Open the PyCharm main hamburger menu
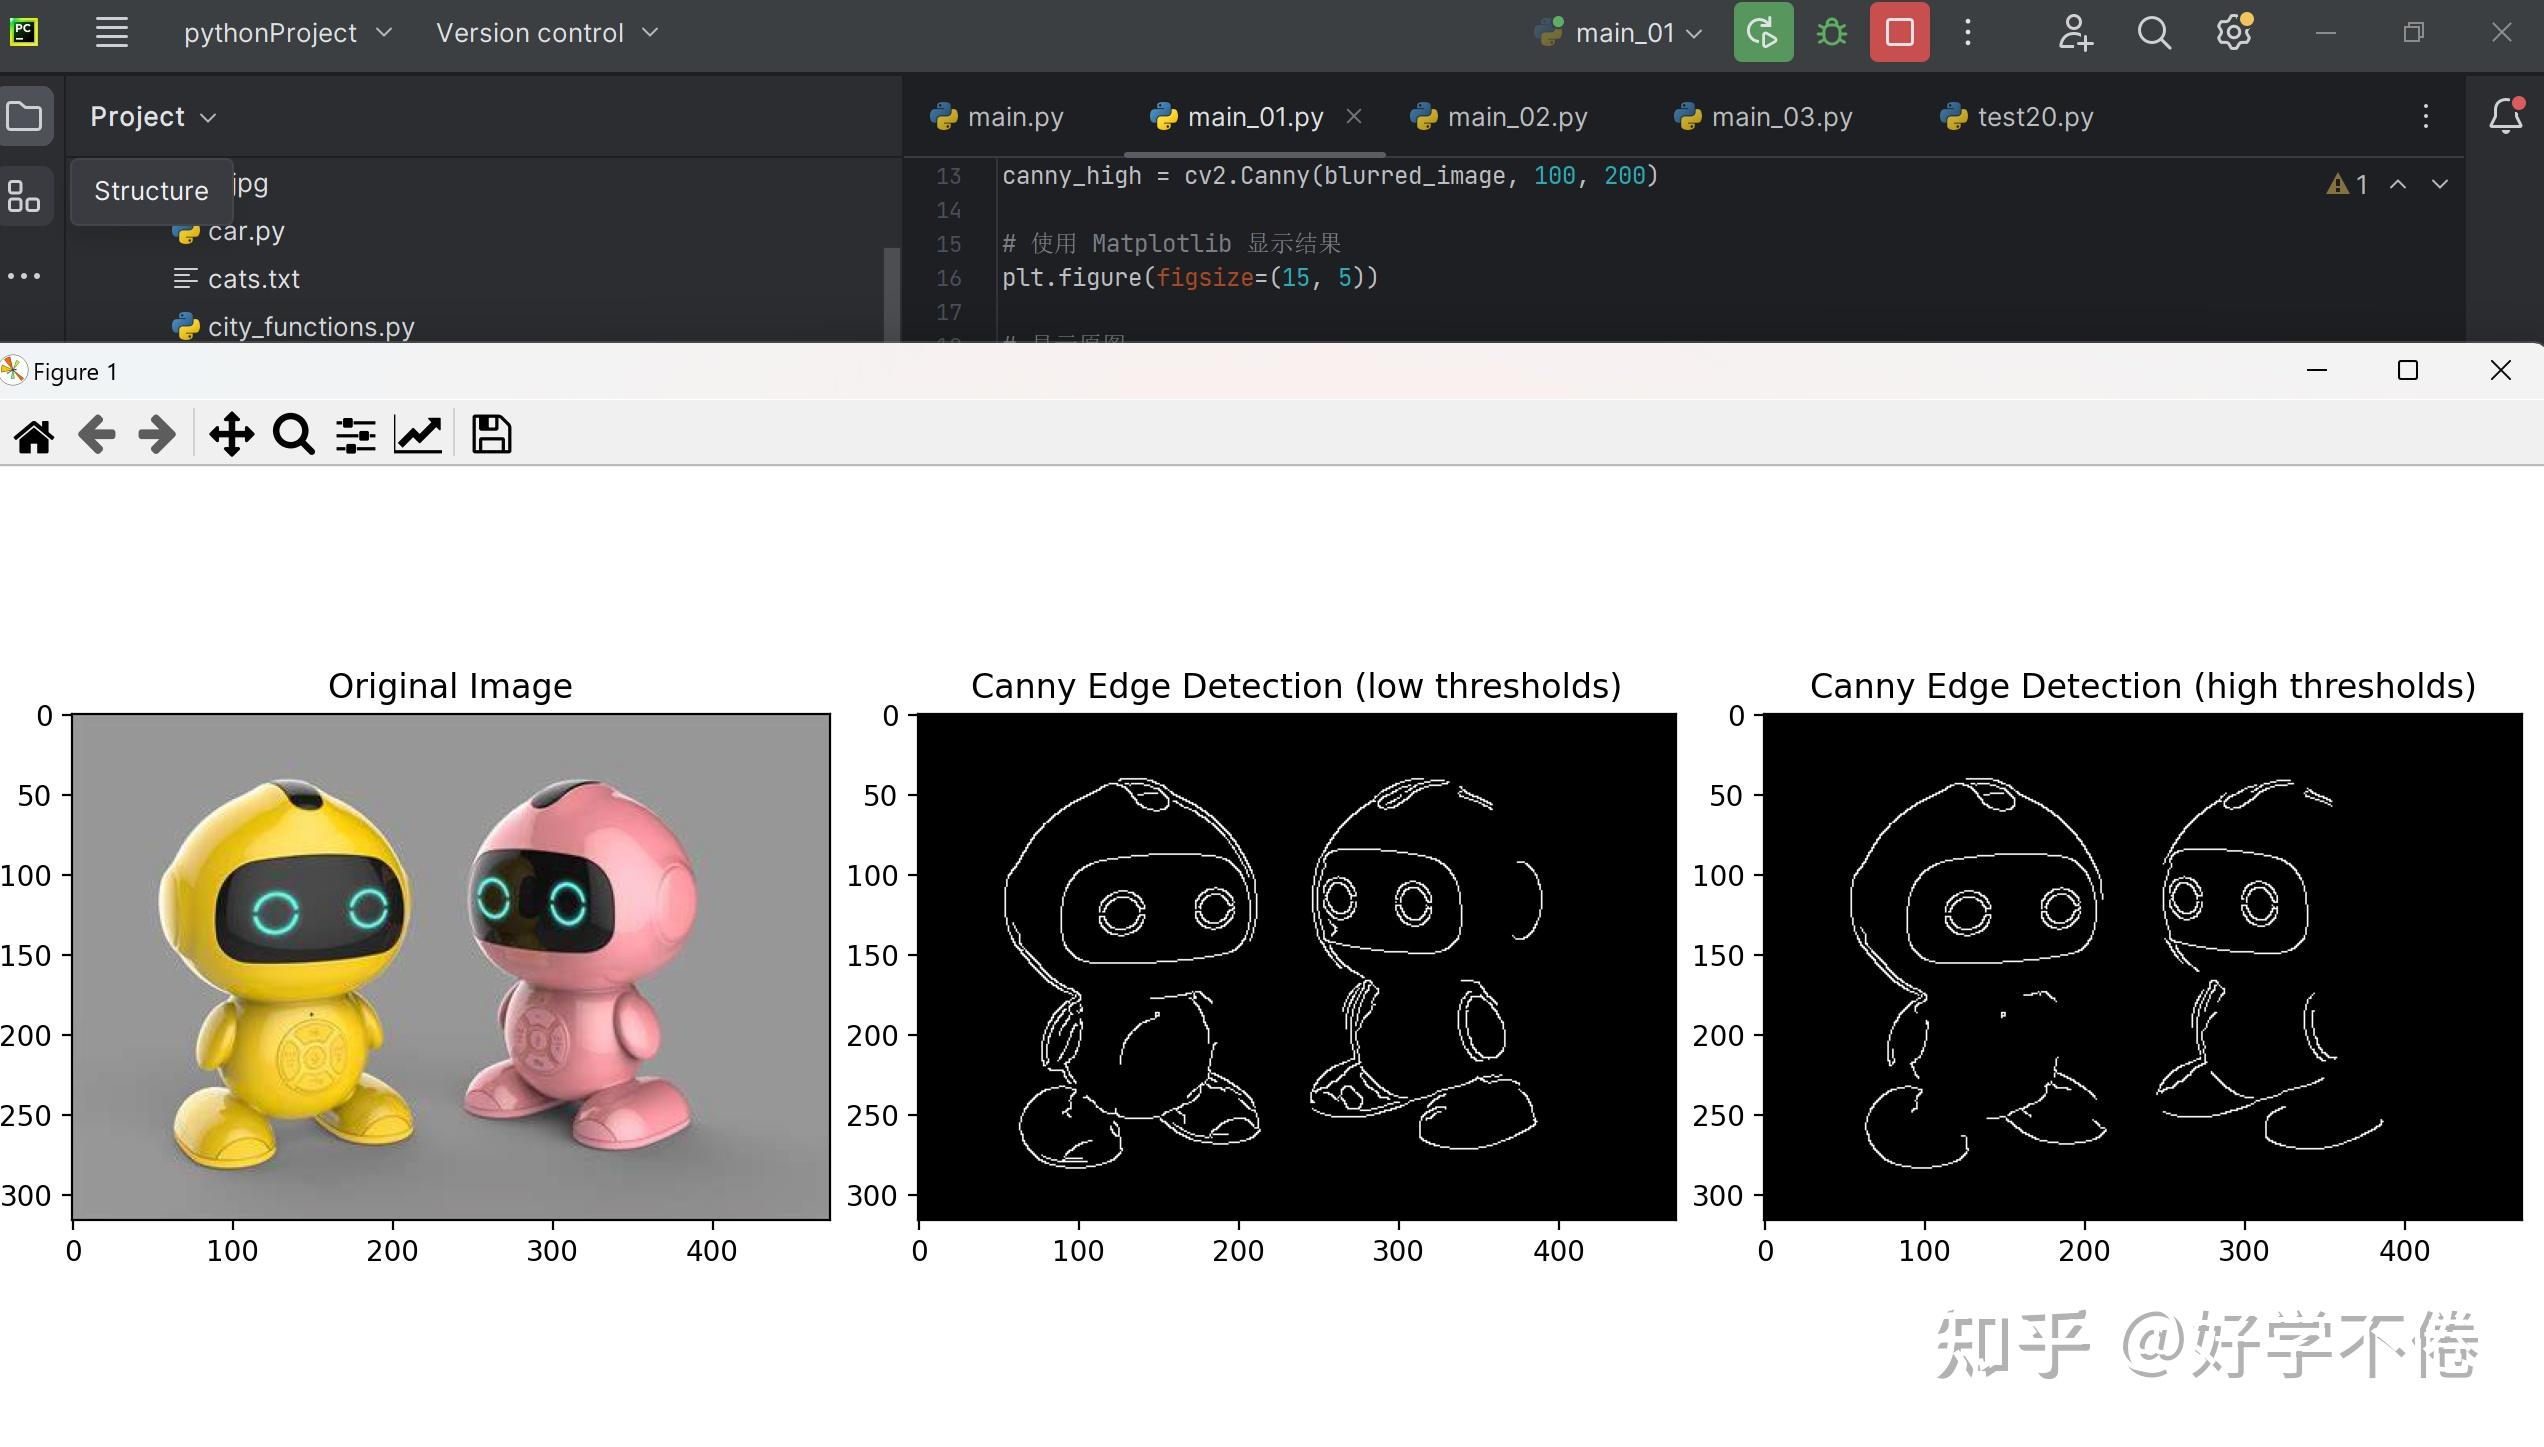 pos(112,33)
